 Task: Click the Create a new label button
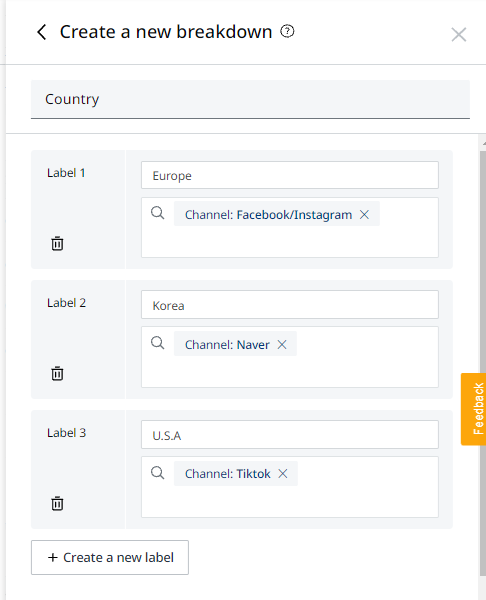coord(110,558)
